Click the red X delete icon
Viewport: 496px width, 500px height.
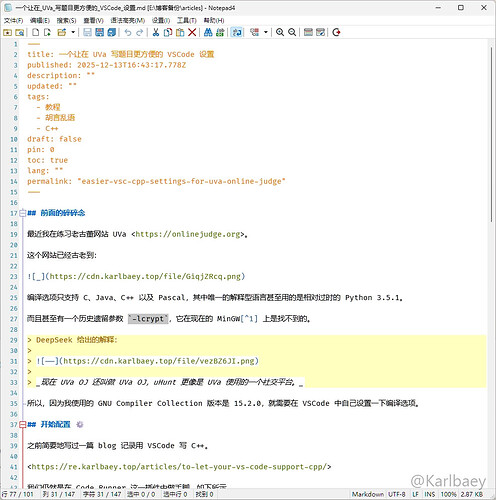tap(192, 32)
